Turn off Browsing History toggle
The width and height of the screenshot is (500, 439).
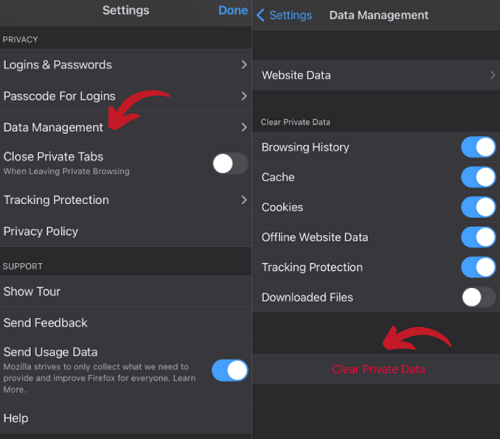pyautogui.click(x=478, y=147)
